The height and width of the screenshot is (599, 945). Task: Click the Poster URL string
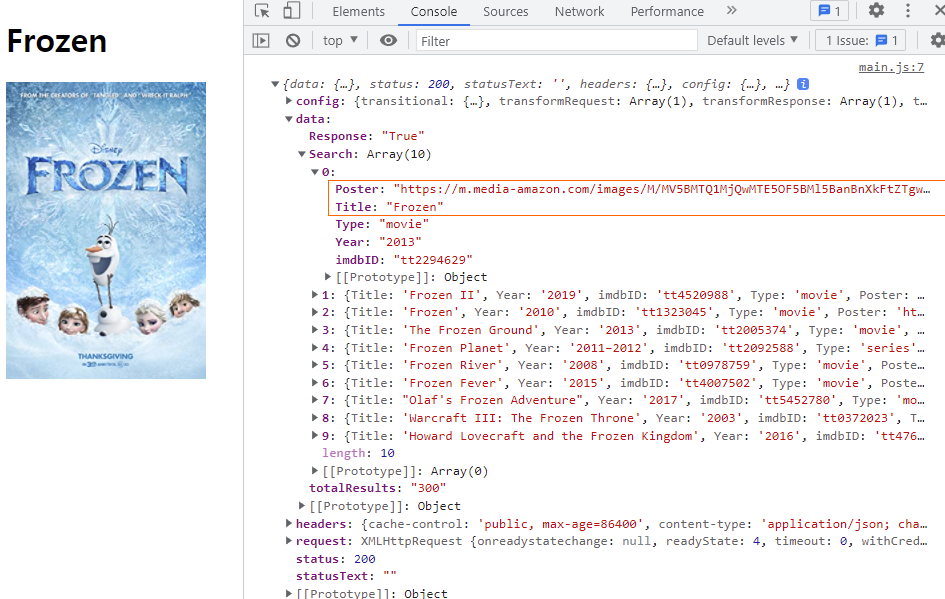[662, 189]
